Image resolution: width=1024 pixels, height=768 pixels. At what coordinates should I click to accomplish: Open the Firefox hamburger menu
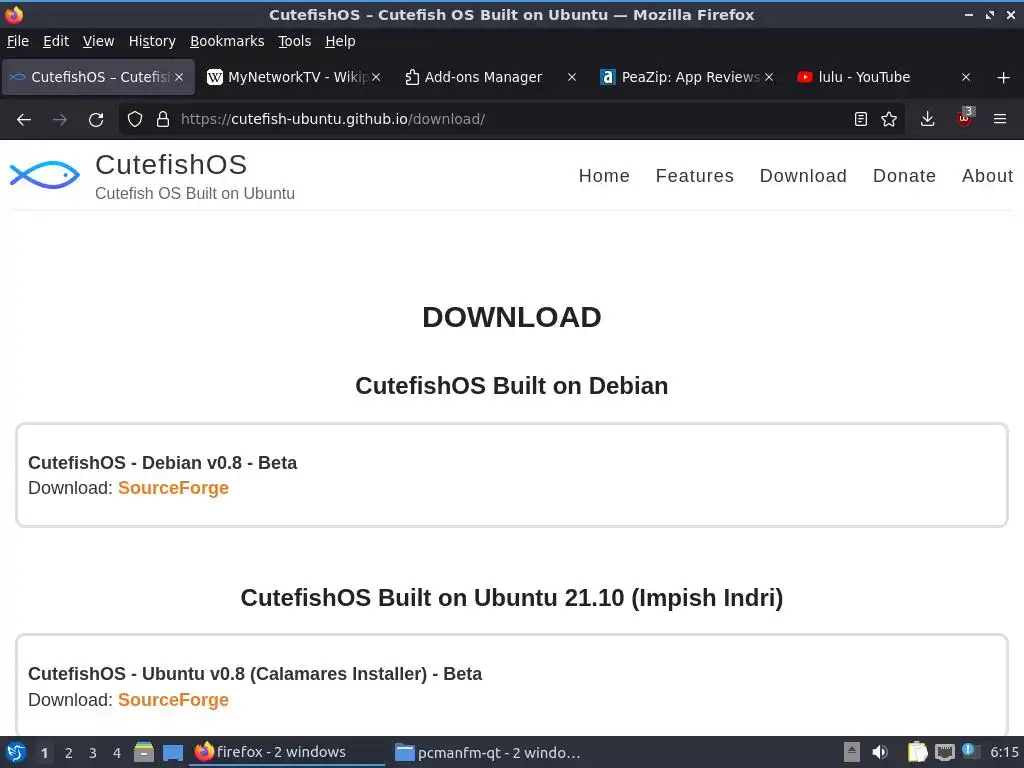point(1000,119)
